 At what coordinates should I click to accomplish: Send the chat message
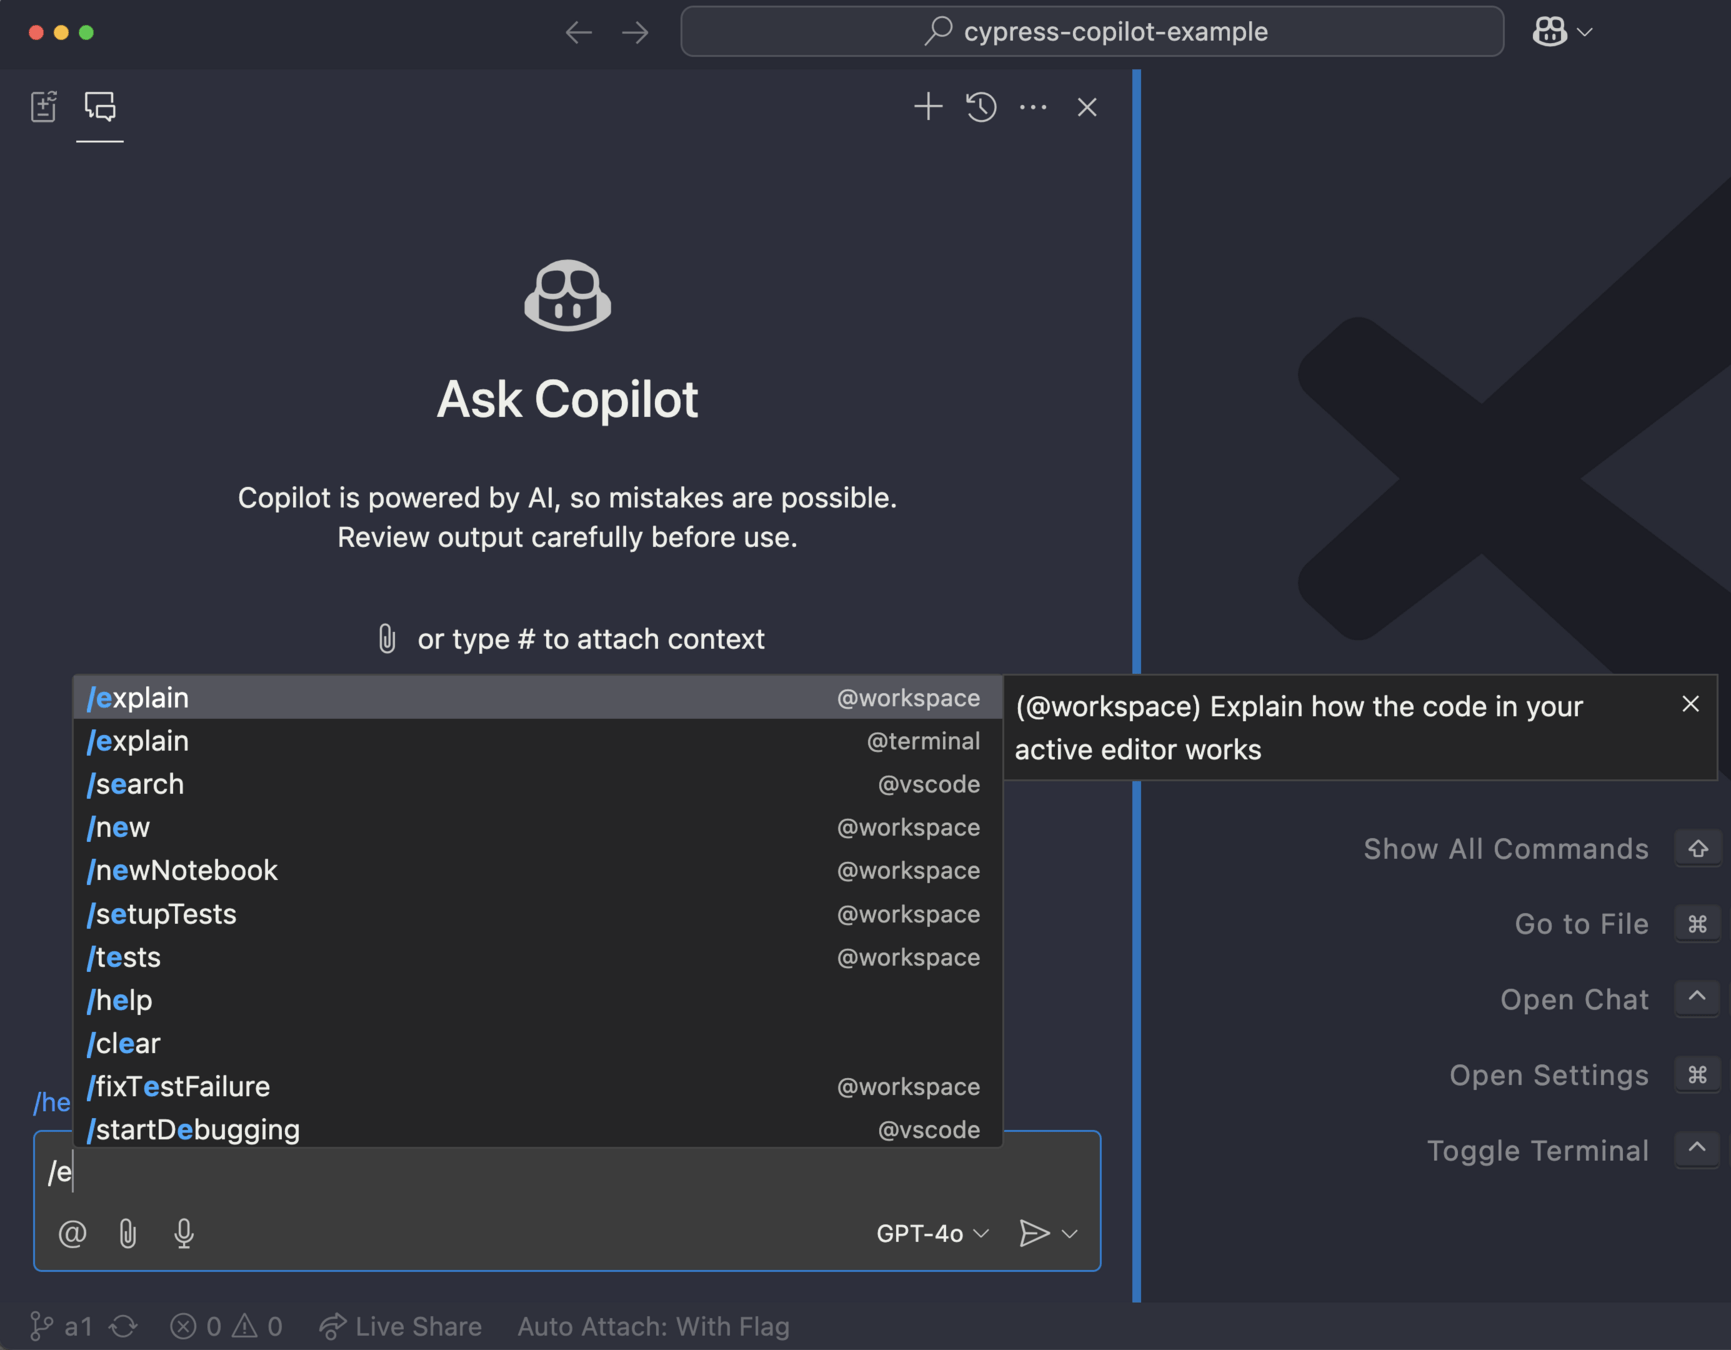point(1034,1233)
